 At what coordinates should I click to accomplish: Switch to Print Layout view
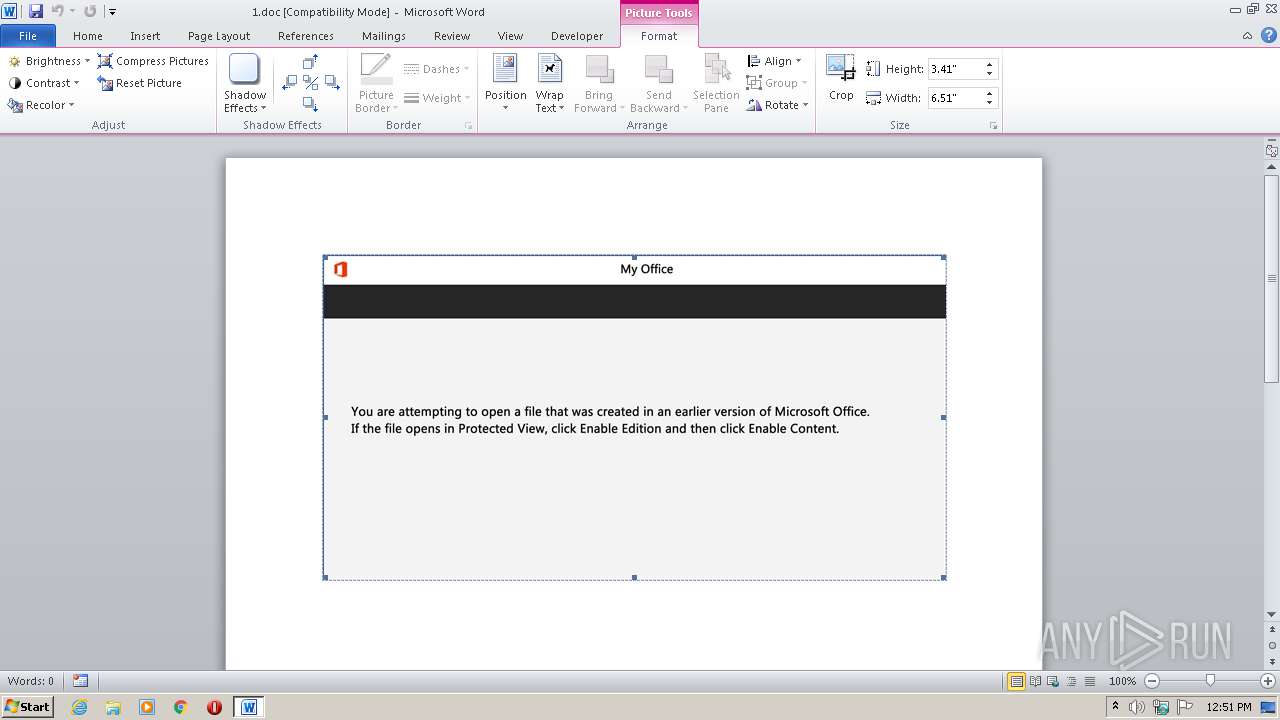1017,681
